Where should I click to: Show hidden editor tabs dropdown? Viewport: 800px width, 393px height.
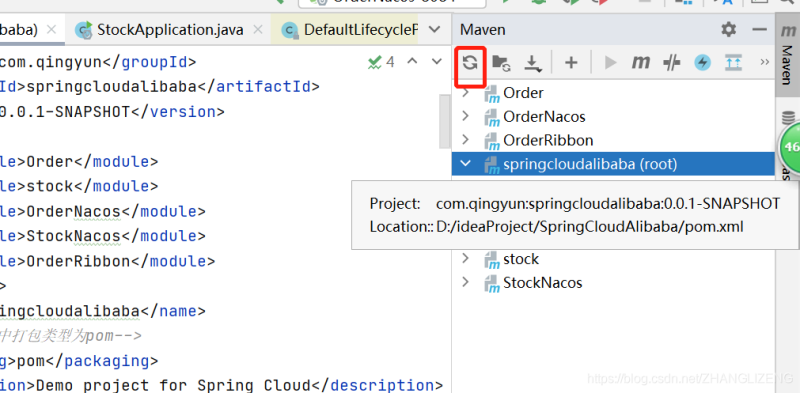tap(434, 30)
